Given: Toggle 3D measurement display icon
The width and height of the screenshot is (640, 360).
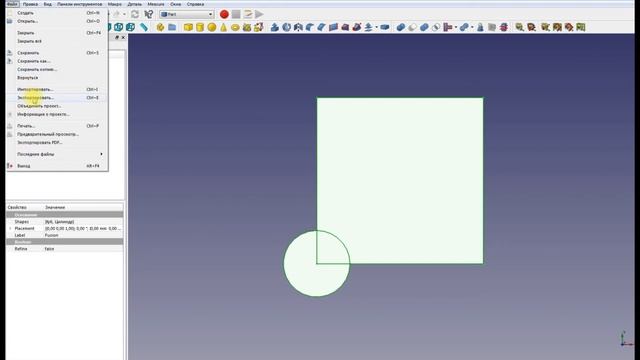Looking at the screenshot, I should (x=569, y=27).
